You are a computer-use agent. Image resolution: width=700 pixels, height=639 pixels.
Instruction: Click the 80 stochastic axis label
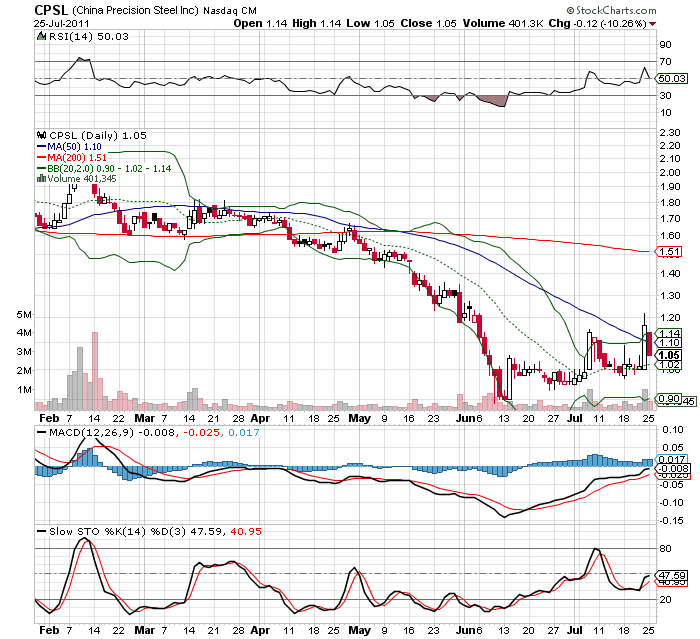point(666,548)
